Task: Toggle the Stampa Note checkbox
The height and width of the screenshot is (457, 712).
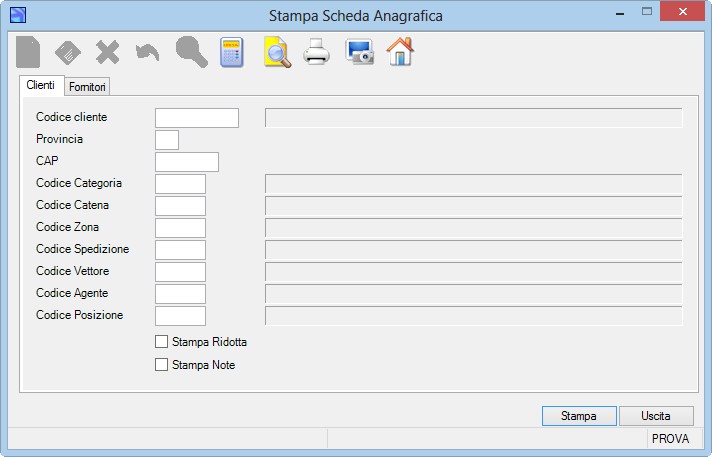Action: [161, 364]
